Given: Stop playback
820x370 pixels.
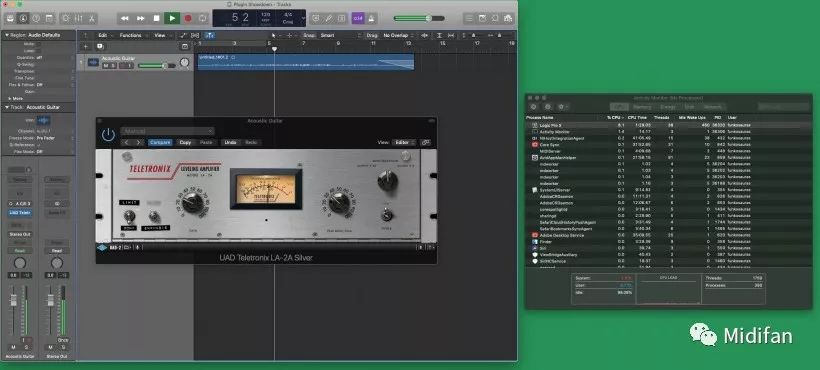Looking at the screenshot, I should [156, 18].
